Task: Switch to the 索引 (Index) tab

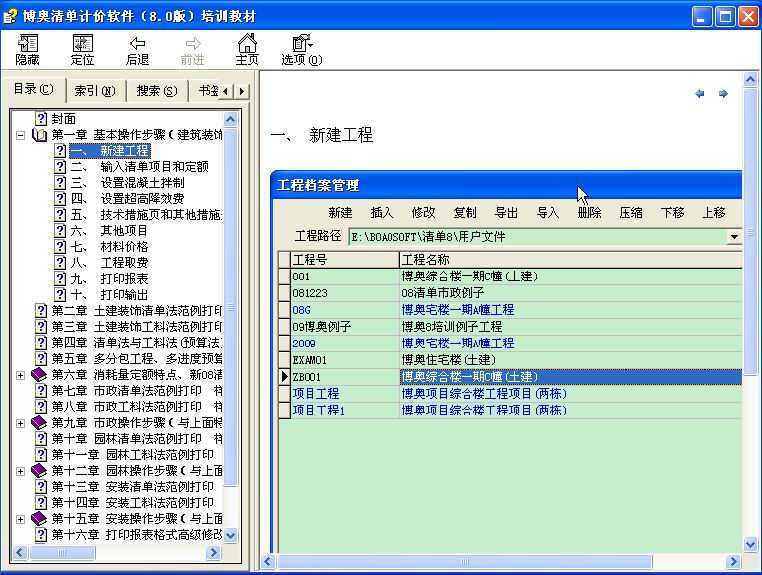Action: tap(95, 91)
